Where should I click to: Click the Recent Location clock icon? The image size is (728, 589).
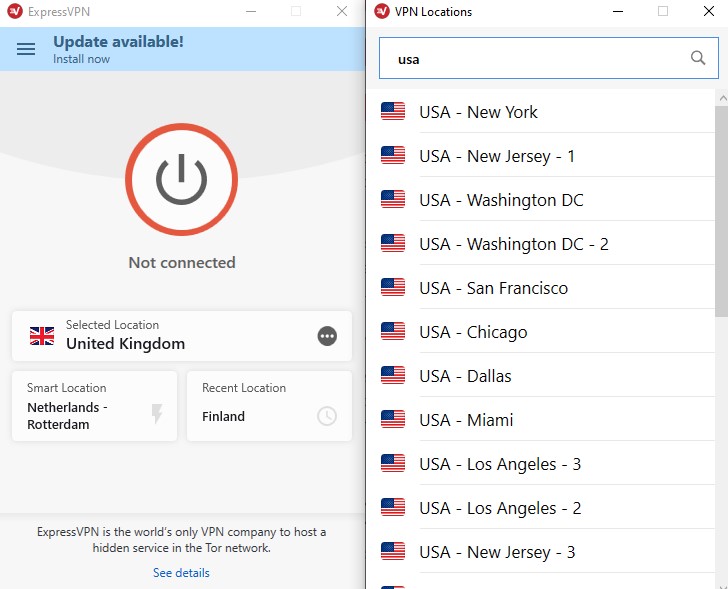[327, 416]
